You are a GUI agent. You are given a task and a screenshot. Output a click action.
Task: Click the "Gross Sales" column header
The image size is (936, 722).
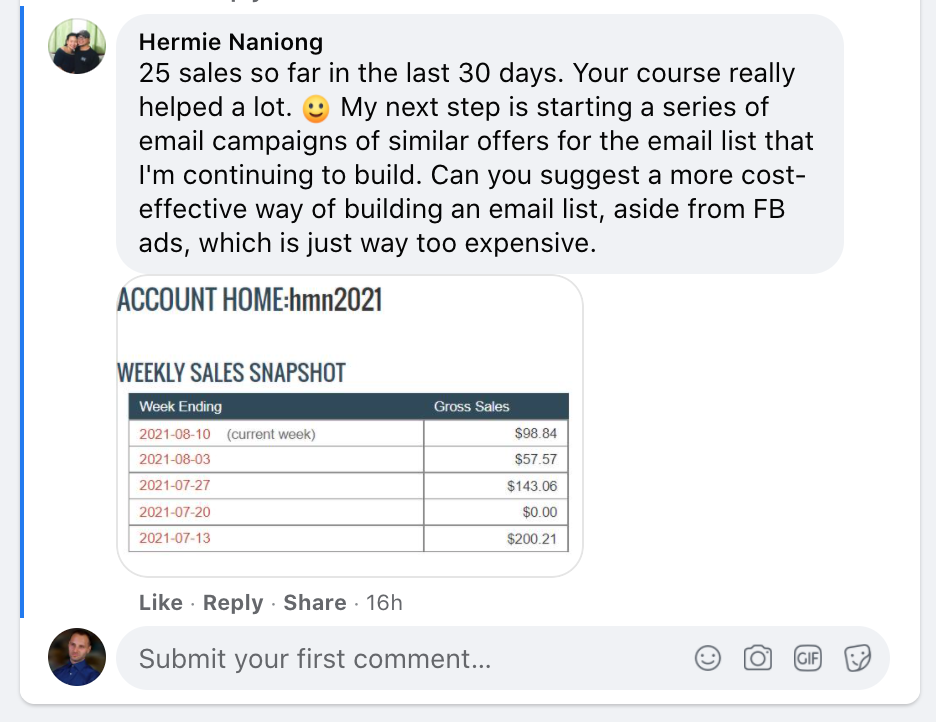click(x=471, y=407)
